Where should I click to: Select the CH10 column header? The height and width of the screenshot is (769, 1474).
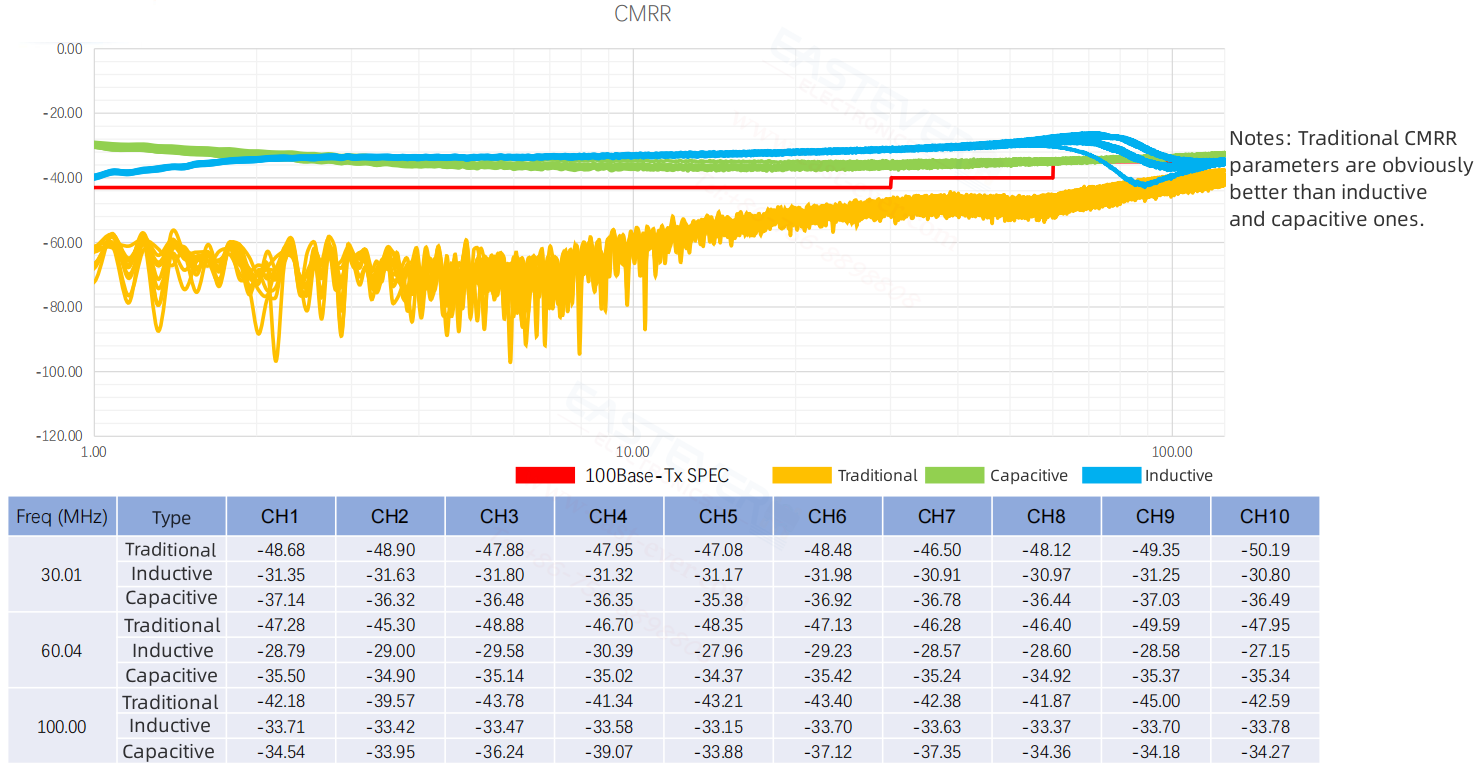tap(1265, 515)
